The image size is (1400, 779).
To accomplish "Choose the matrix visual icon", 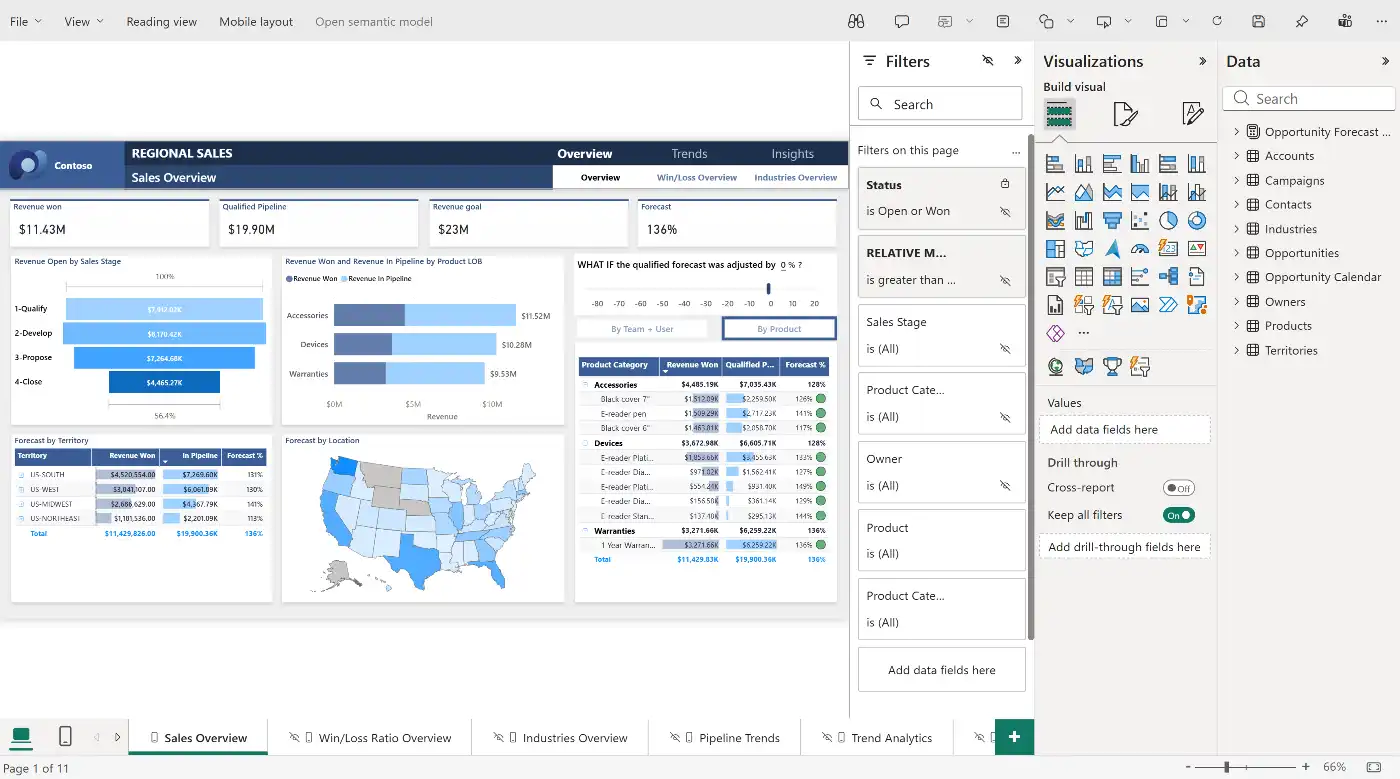I will 1111,277.
